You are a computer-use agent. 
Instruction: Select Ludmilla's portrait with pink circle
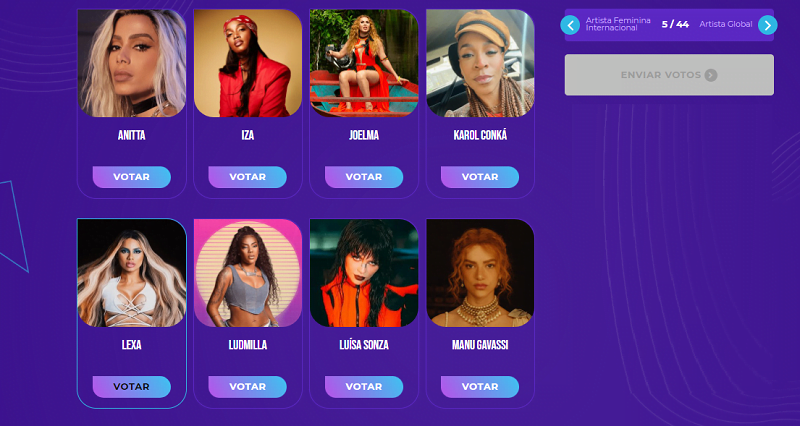click(247, 273)
